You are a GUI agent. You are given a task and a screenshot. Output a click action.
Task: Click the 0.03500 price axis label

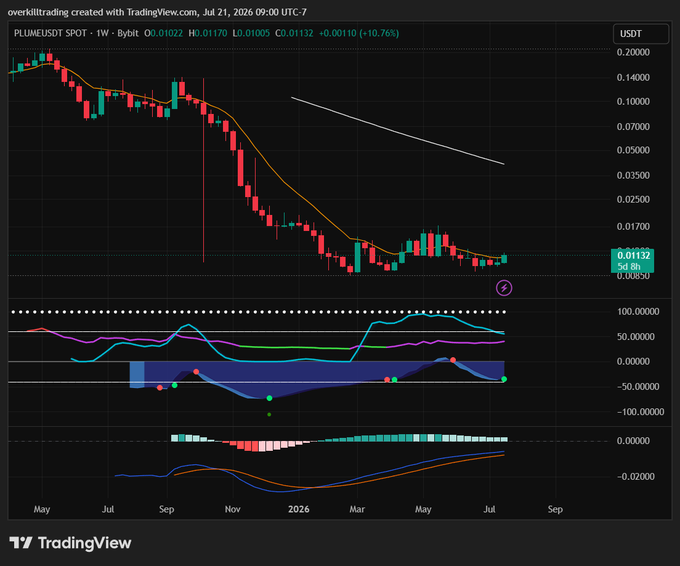[633, 175]
